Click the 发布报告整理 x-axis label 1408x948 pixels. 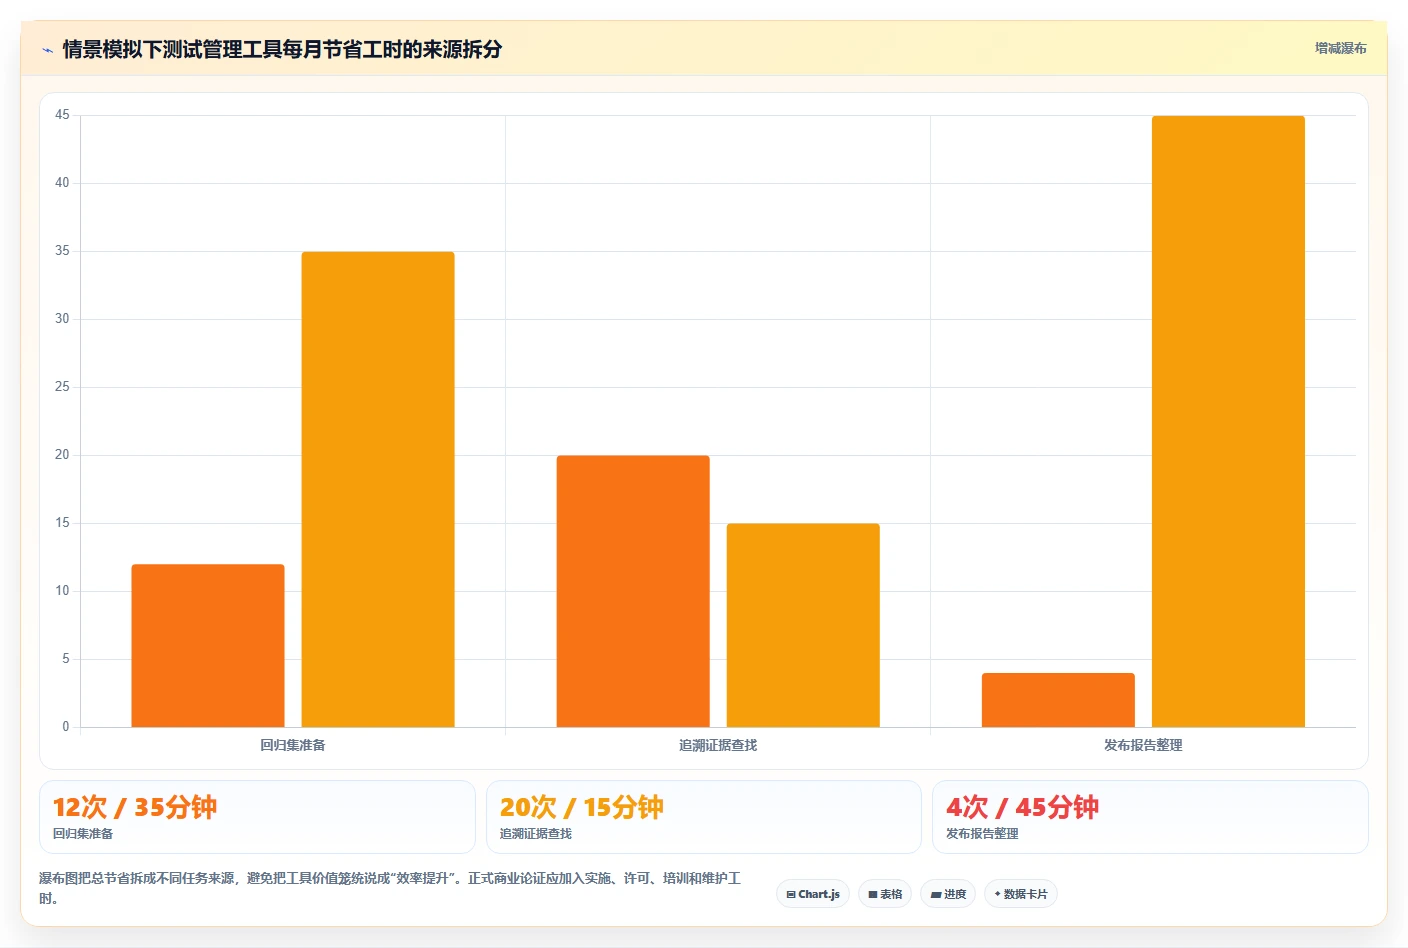point(1143,745)
